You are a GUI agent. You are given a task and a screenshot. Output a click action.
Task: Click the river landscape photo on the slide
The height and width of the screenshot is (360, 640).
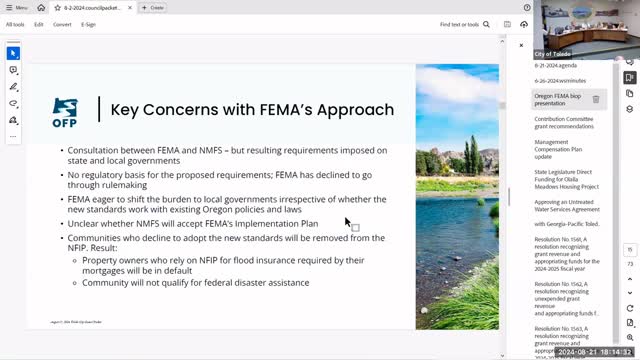click(x=457, y=197)
